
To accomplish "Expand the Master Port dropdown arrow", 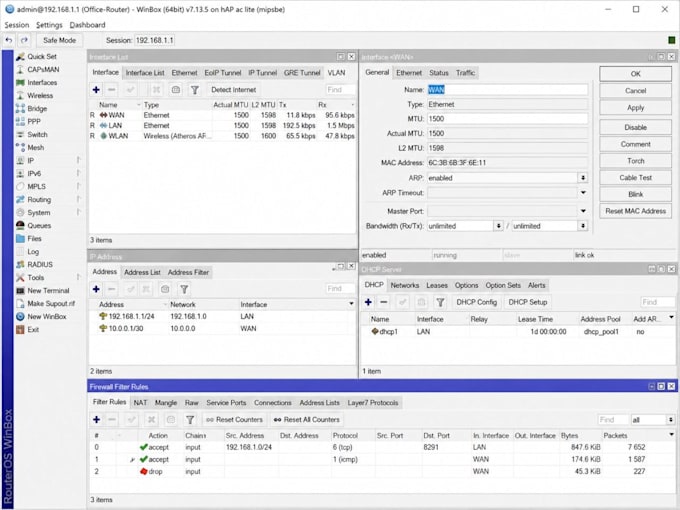I will [x=583, y=211].
